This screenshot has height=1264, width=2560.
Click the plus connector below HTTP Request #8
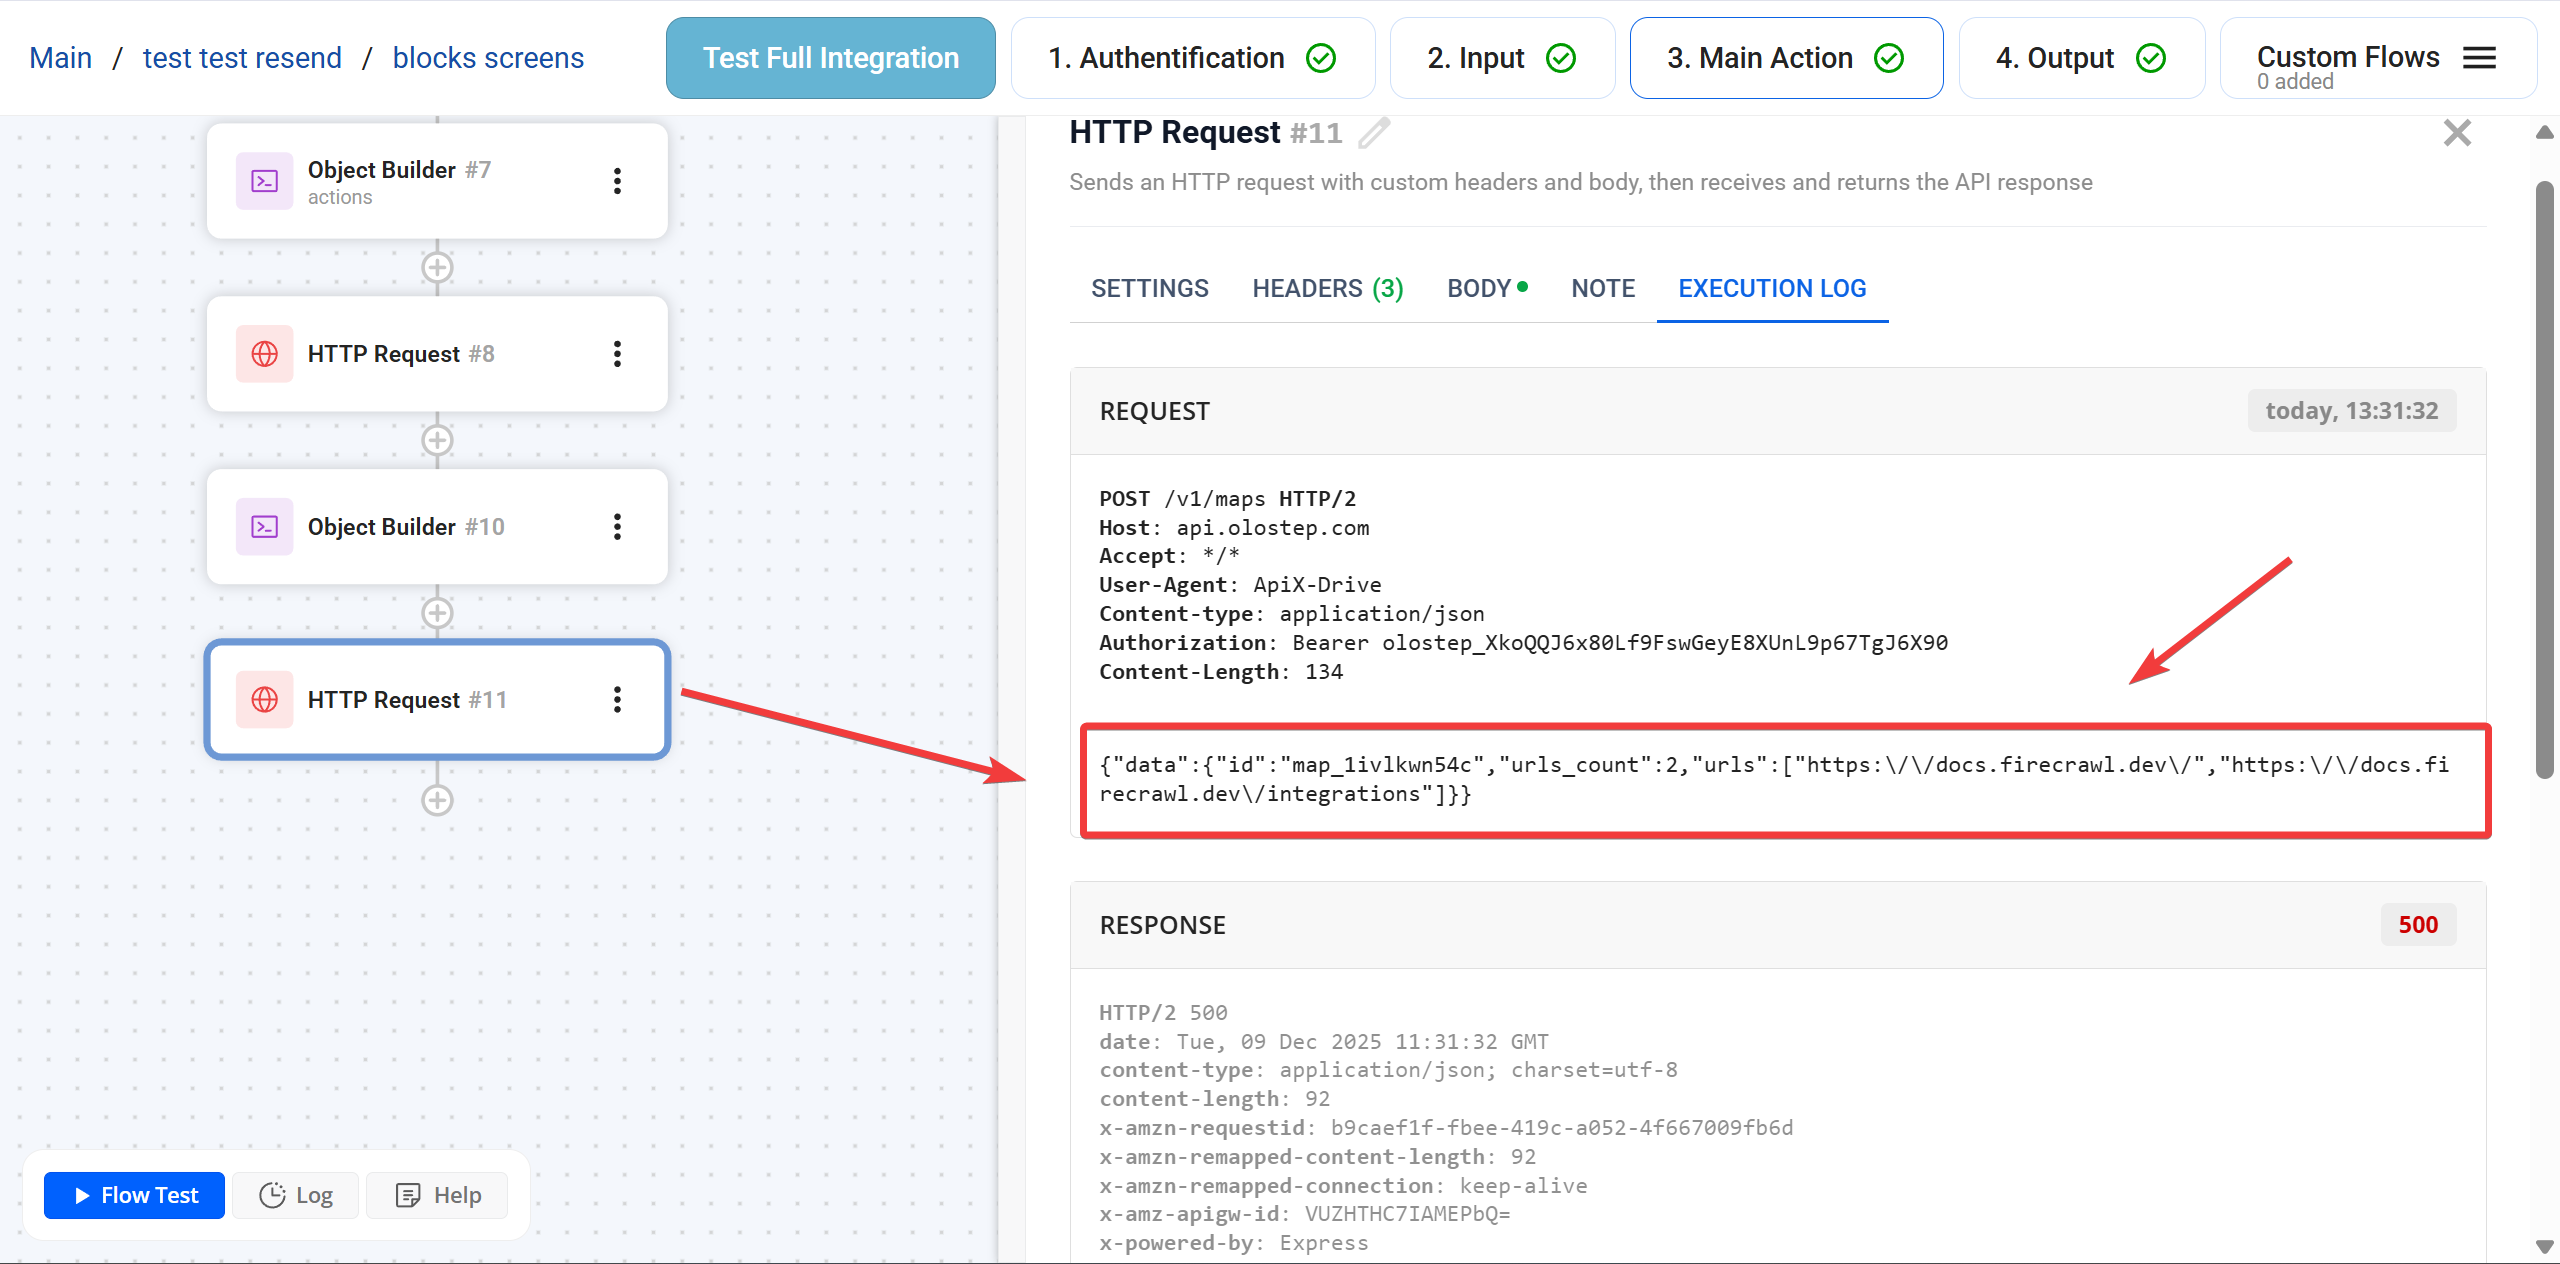tap(437, 441)
